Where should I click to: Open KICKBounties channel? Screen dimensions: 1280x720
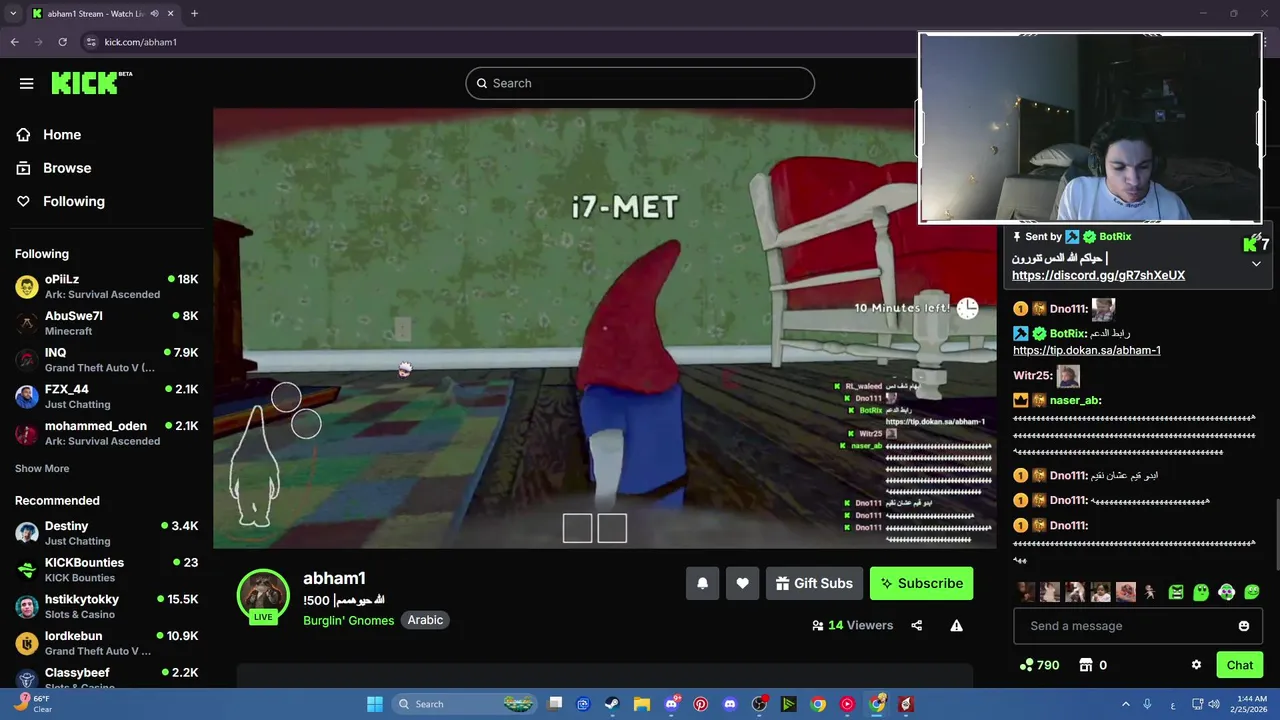coord(106,570)
